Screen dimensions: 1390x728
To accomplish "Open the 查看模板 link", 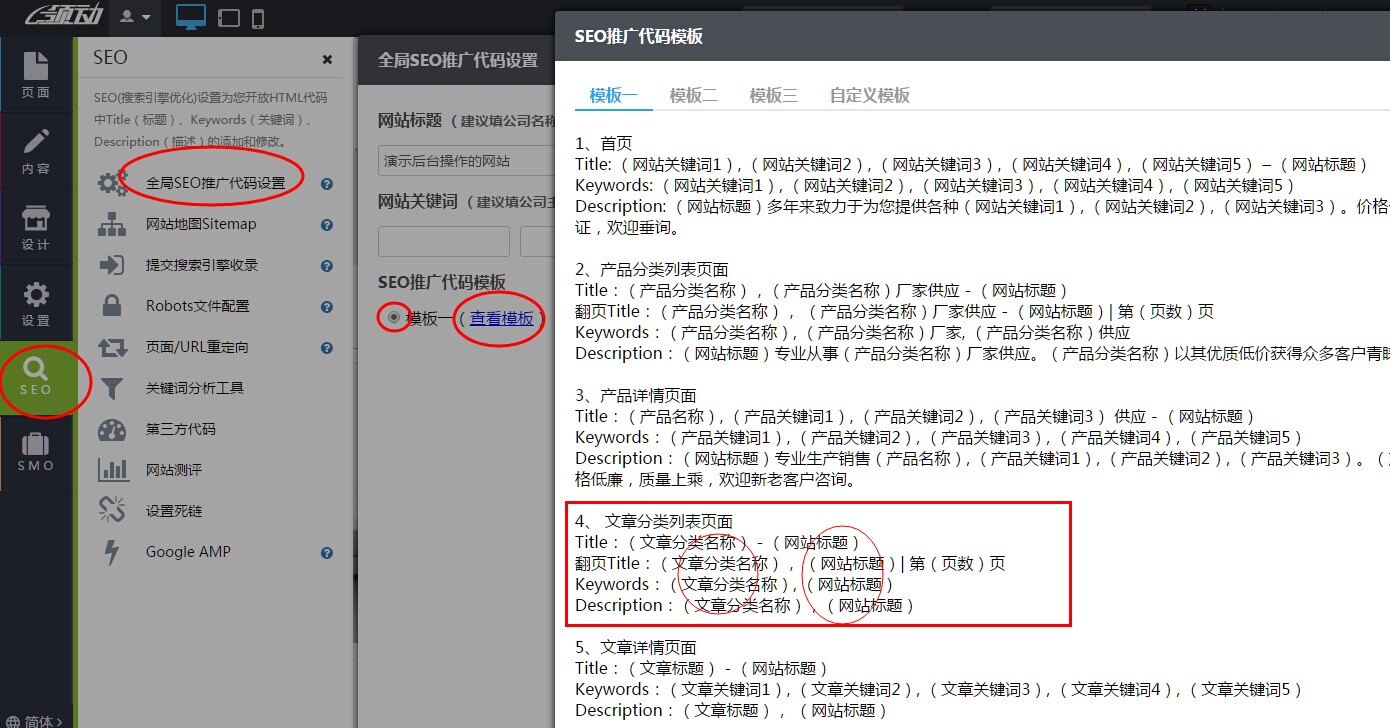I will coord(500,319).
